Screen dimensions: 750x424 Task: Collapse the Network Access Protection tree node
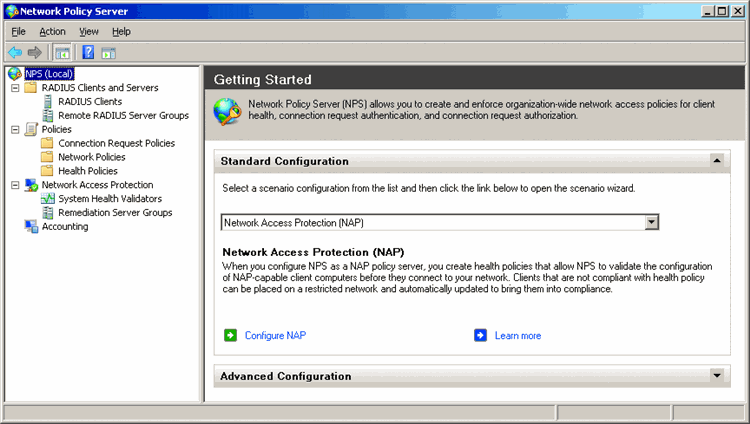[15, 185]
